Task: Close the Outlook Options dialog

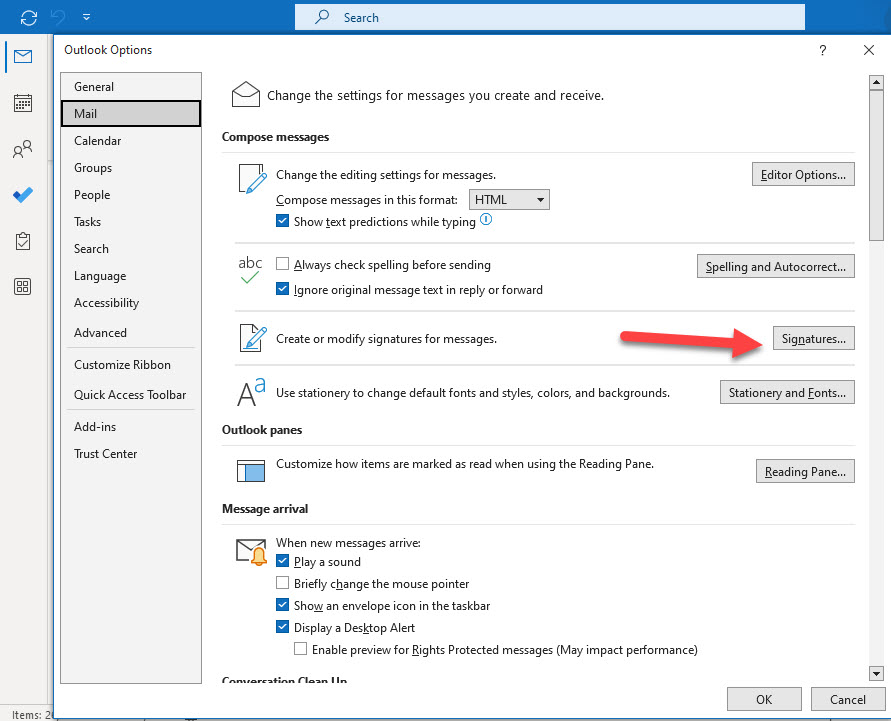Action: pyautogui.click(x=869, y=50)
